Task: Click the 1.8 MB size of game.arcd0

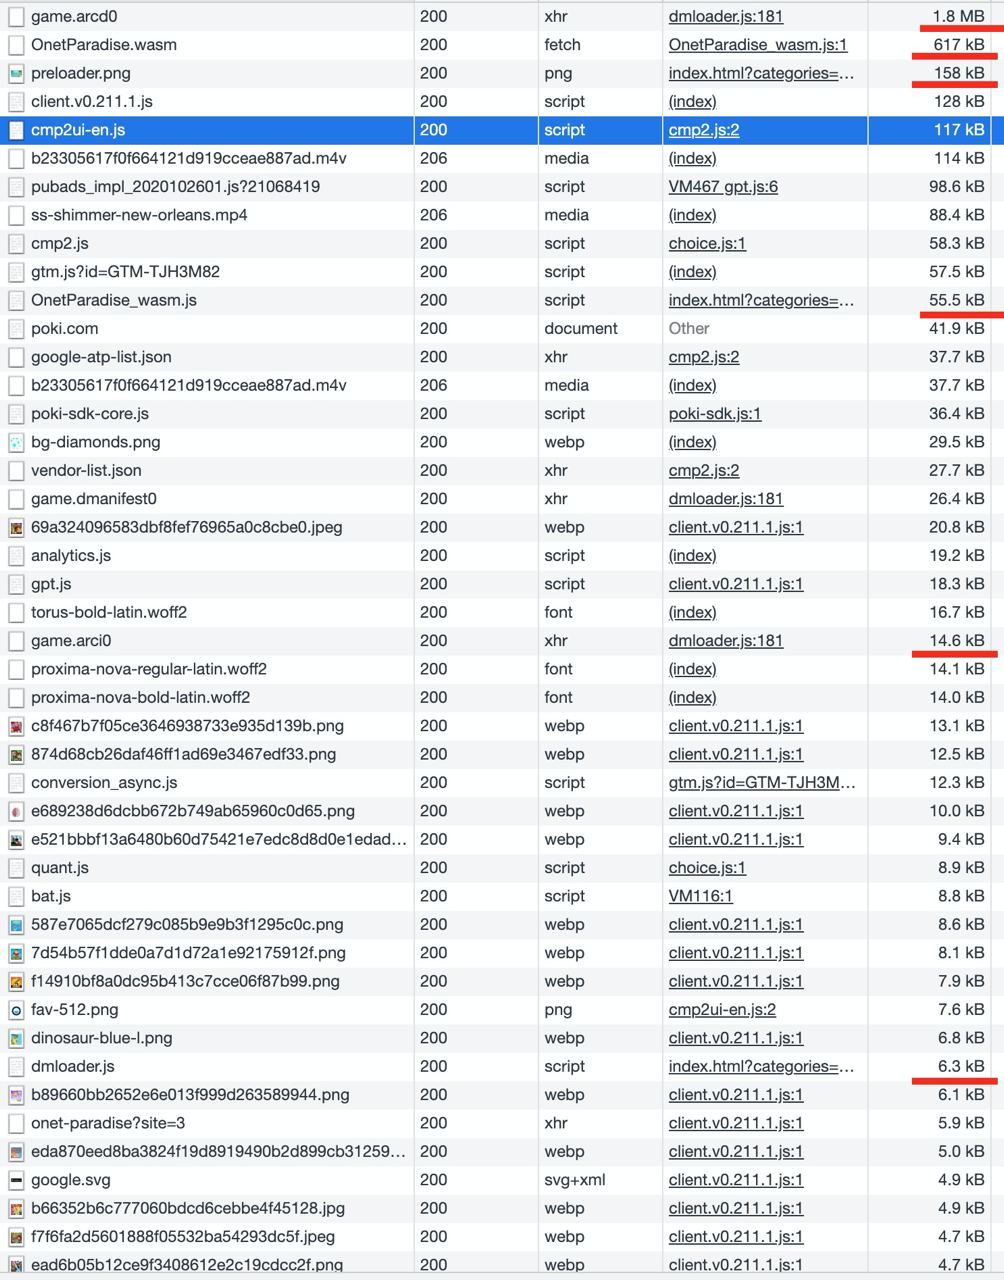Action: (958, 17)
